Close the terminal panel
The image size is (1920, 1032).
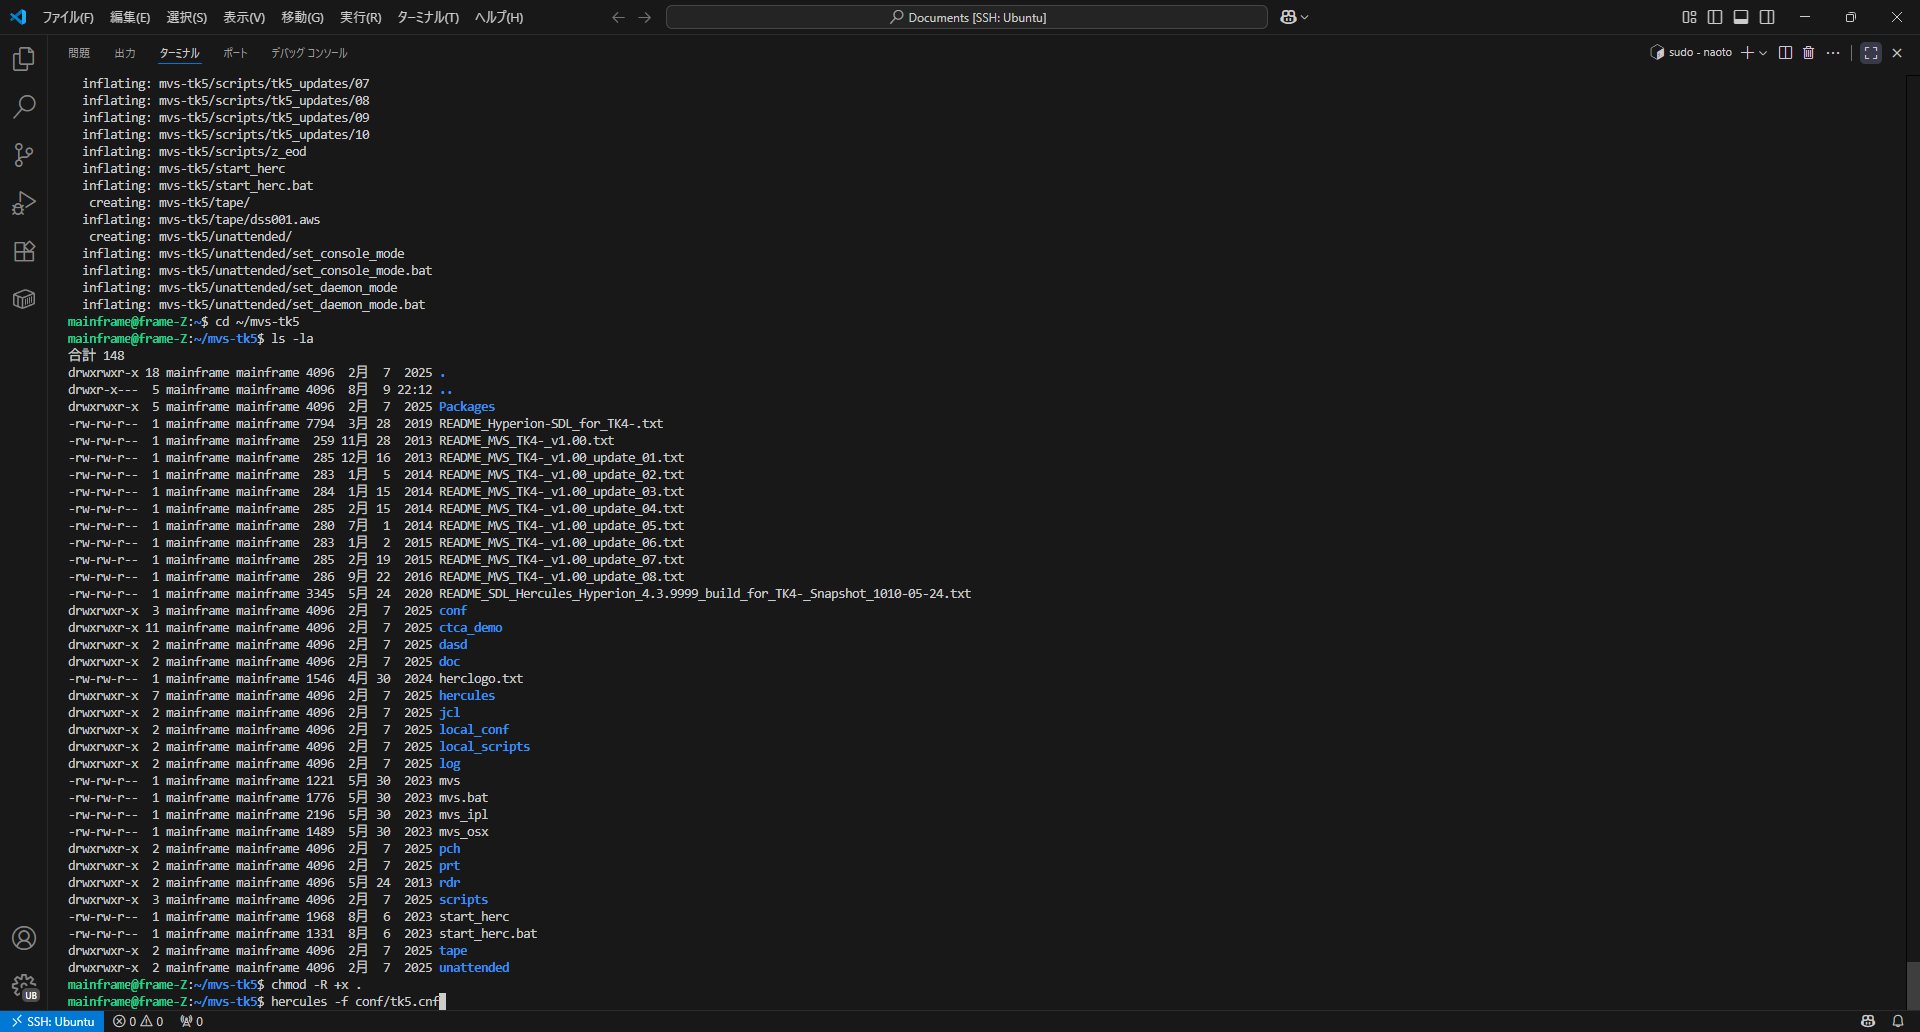pos(1897,53)
